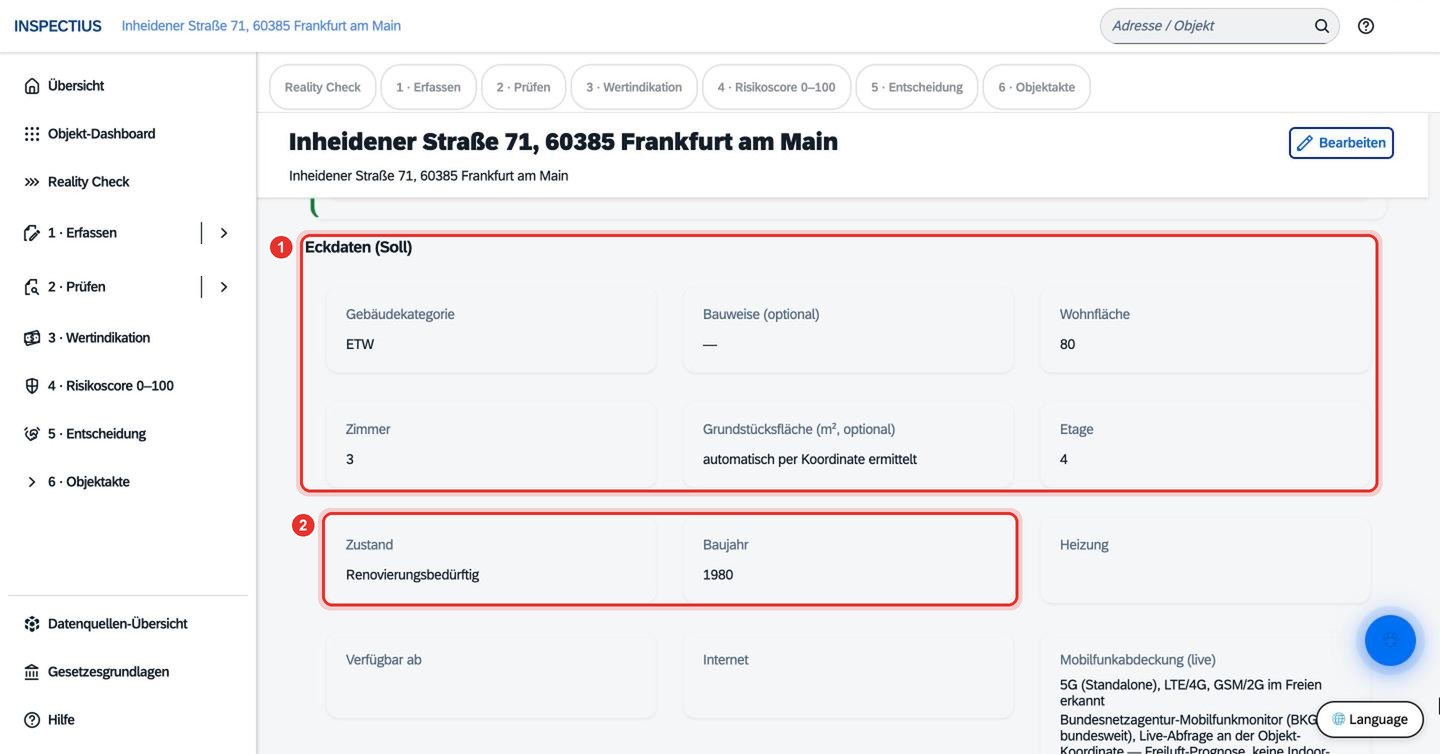The height and width of the screenshot is (754, 1440).
Task: Click the Baujahr value 1980
Action: click(x=718, y=575)
